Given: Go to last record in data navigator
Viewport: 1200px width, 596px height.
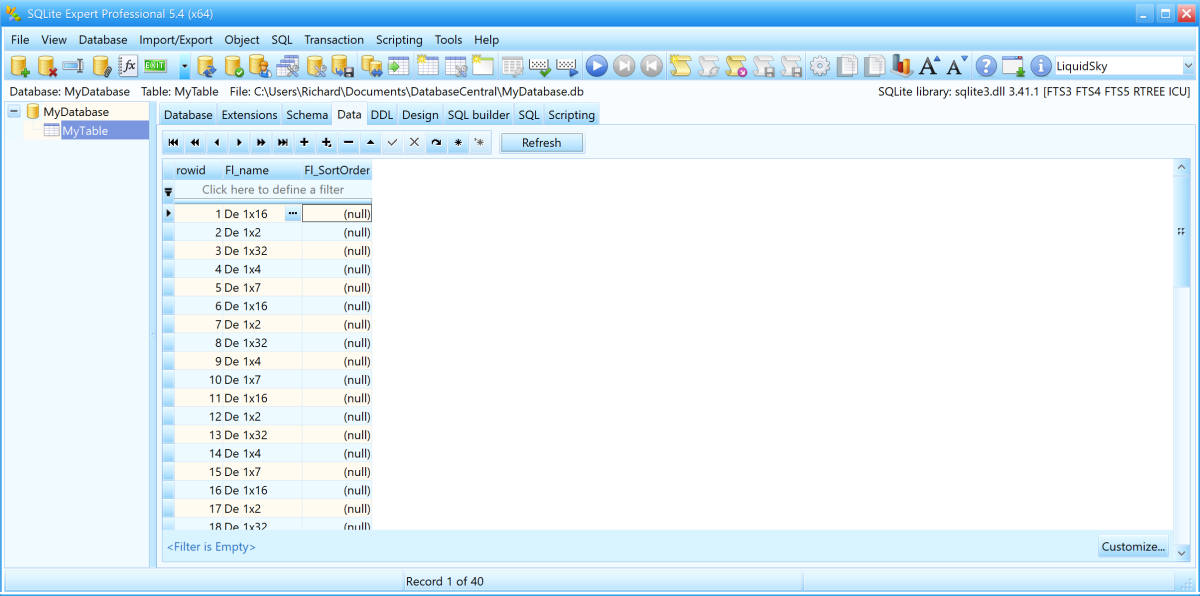Looking at the screenshot, I should 283,143.
